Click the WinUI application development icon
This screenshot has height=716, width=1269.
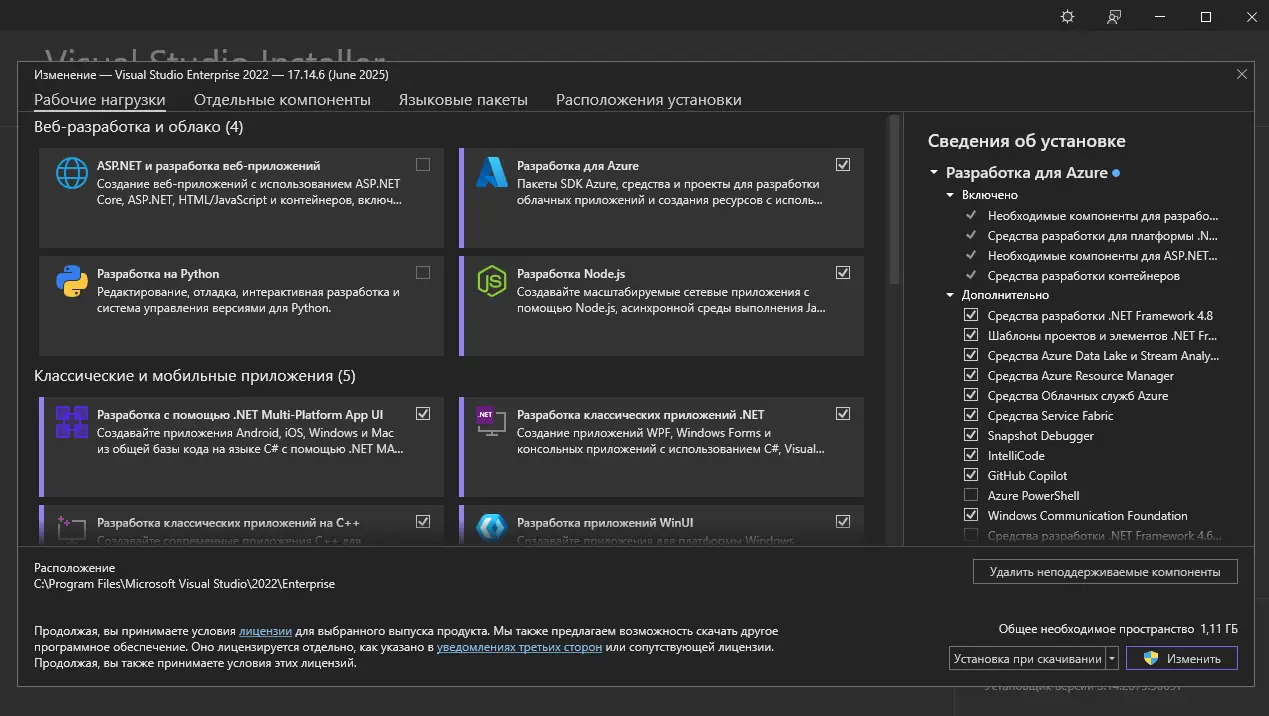click(x=492, y=528)
